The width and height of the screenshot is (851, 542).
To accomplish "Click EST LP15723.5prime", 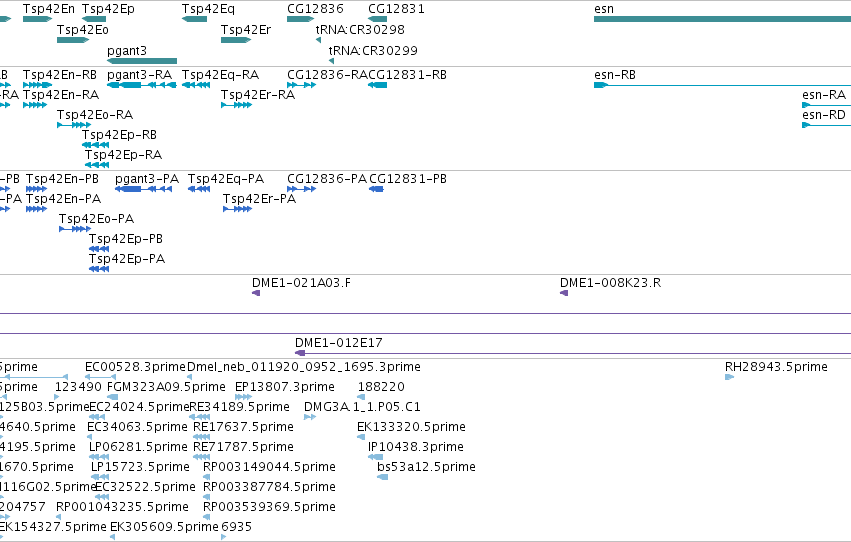I will [100, 477].
